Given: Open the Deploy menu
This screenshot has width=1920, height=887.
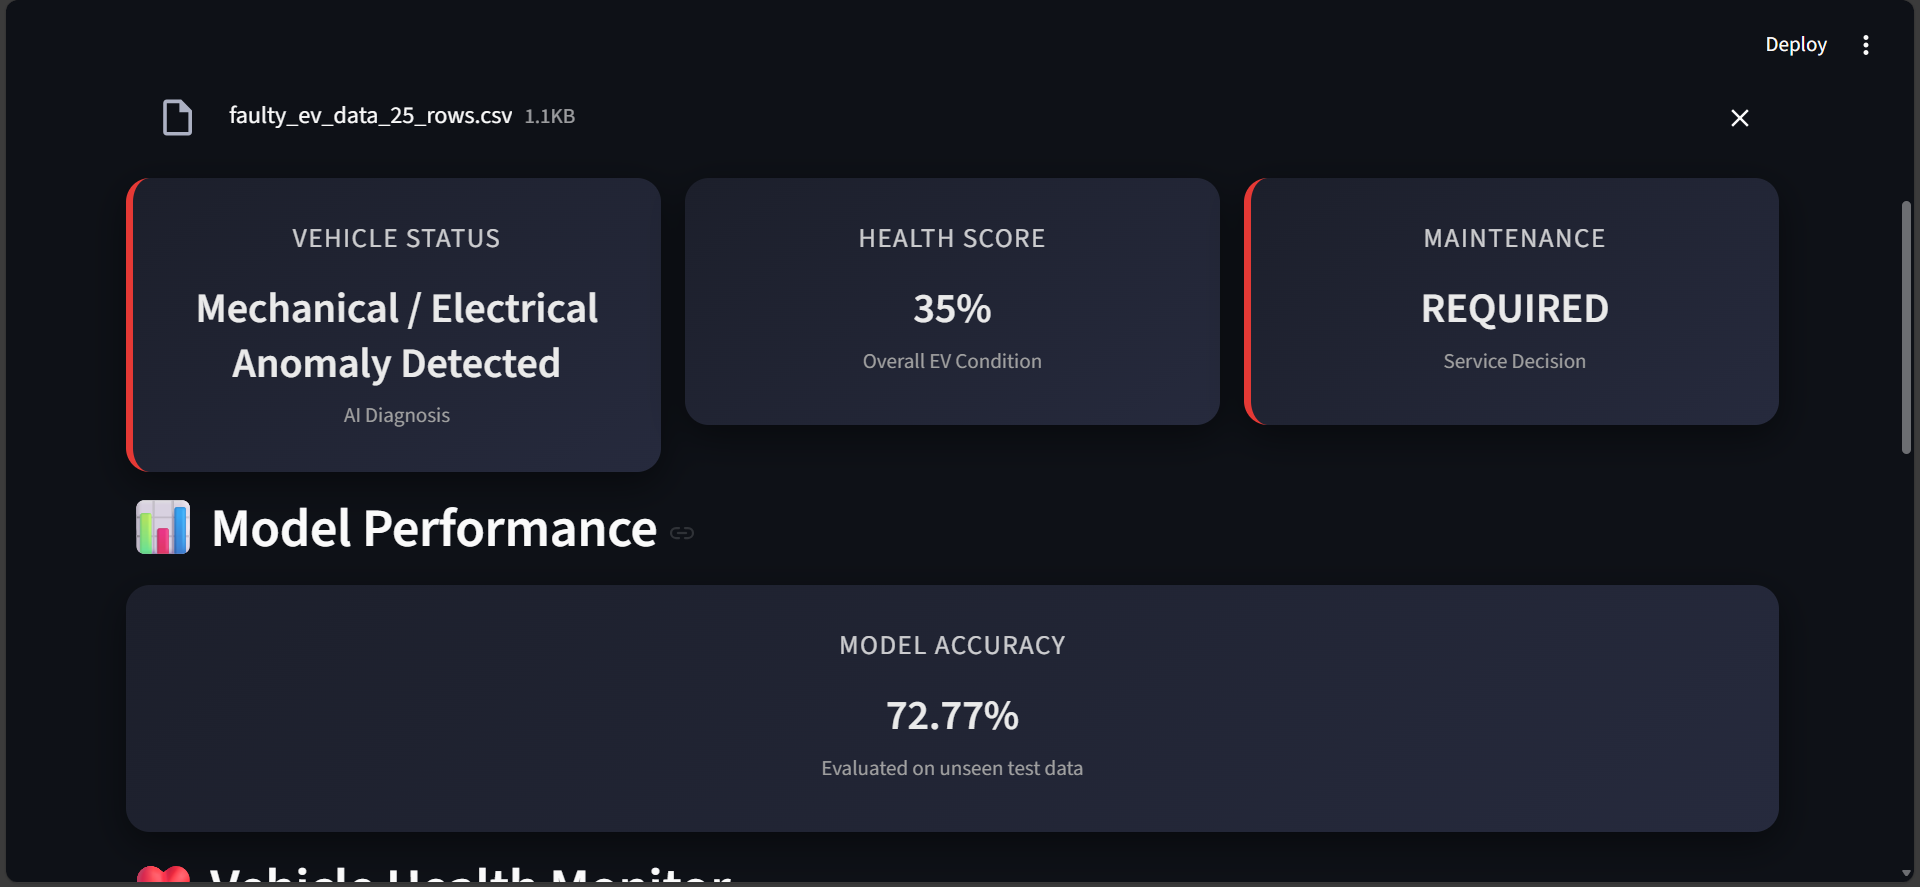Looking at the screenshot, I should click(x=1795, y=45).
